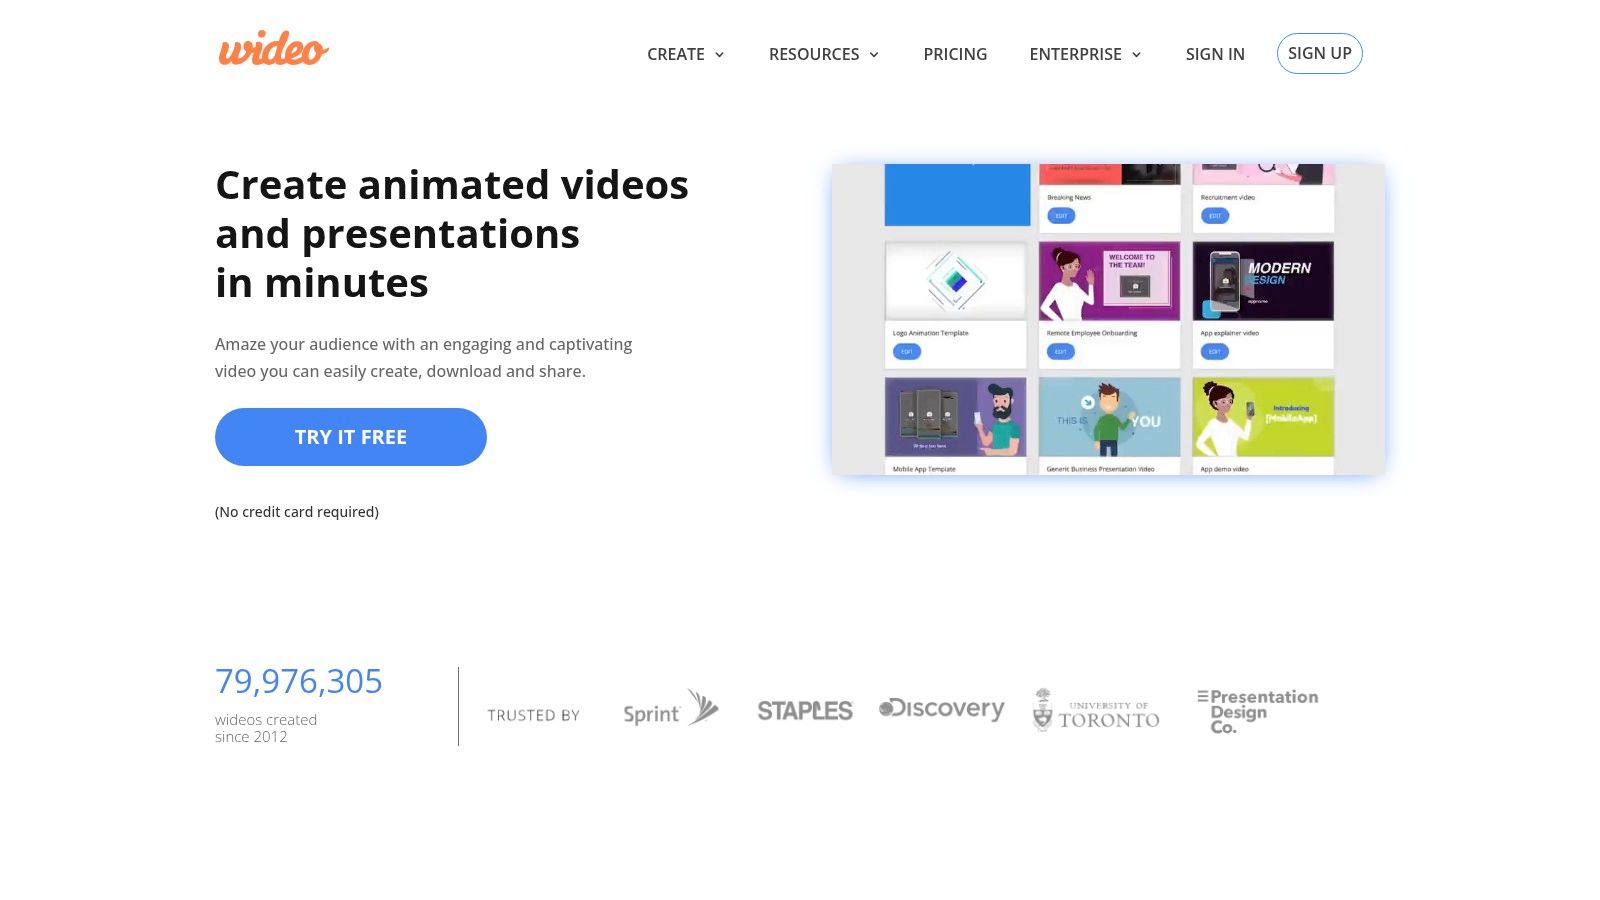Edit the Recruitment video template

click(1215, 216)
